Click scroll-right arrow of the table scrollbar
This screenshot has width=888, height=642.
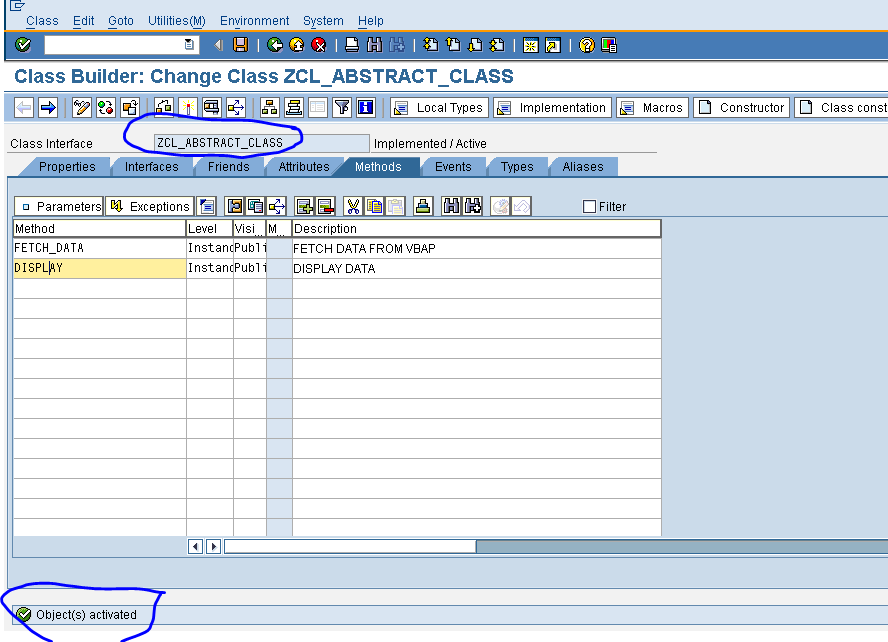214,546
